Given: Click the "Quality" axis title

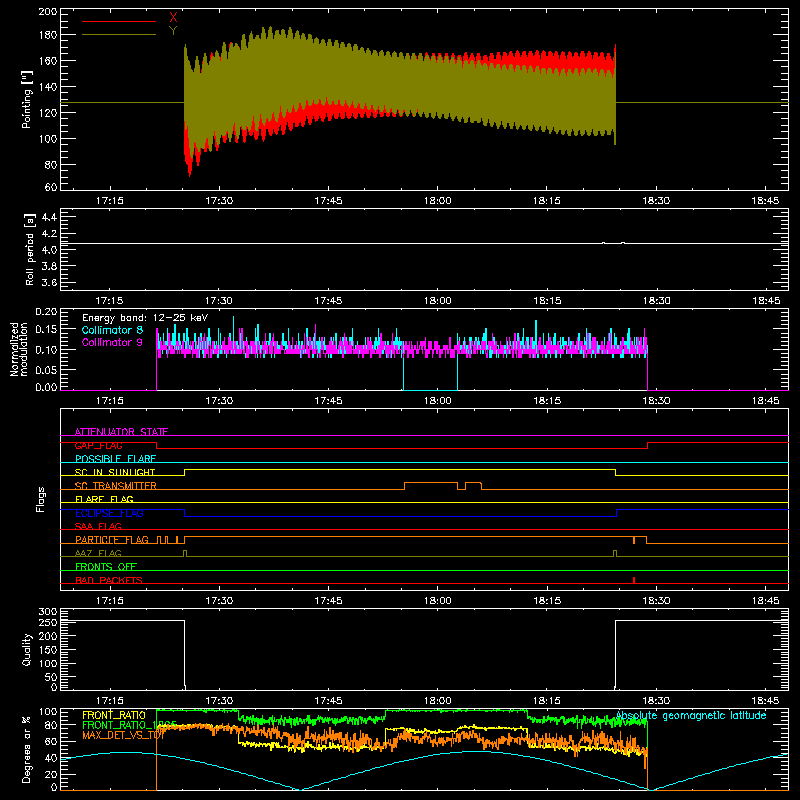Looking at the screenshot, I should pos(27,649).
